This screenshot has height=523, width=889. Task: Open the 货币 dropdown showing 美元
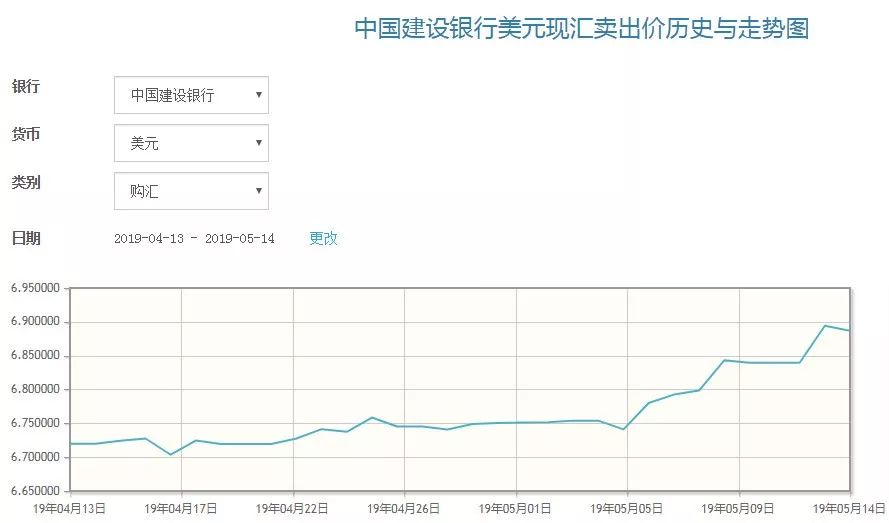(x=191, y=143)
